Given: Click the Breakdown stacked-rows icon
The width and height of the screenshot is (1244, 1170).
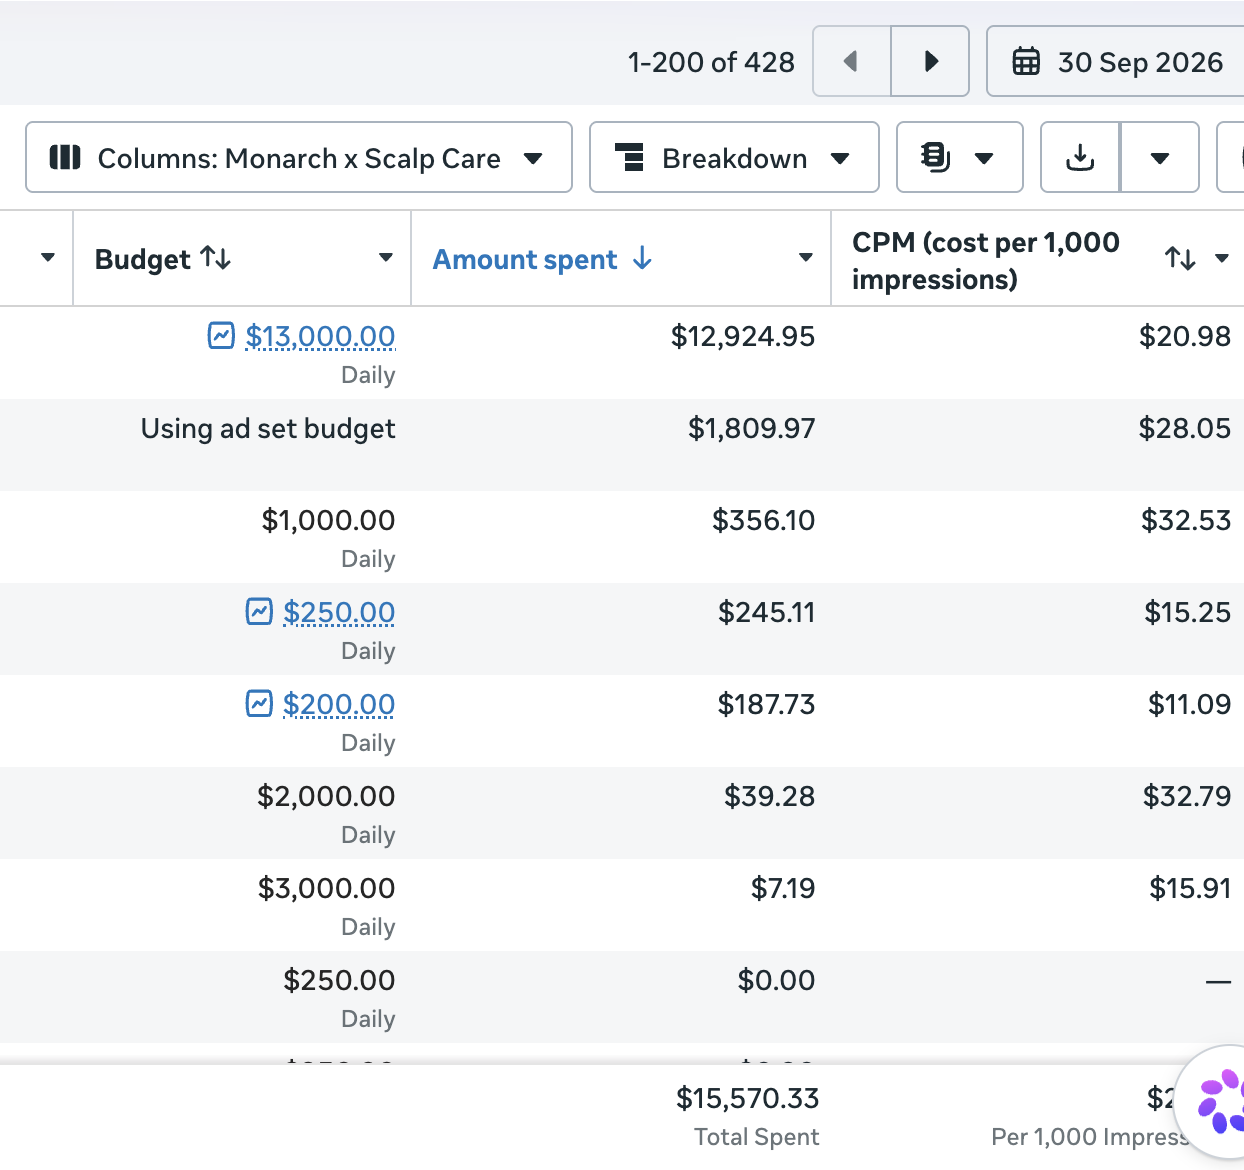Looking at the screenshot, I should tap(629, 157).
